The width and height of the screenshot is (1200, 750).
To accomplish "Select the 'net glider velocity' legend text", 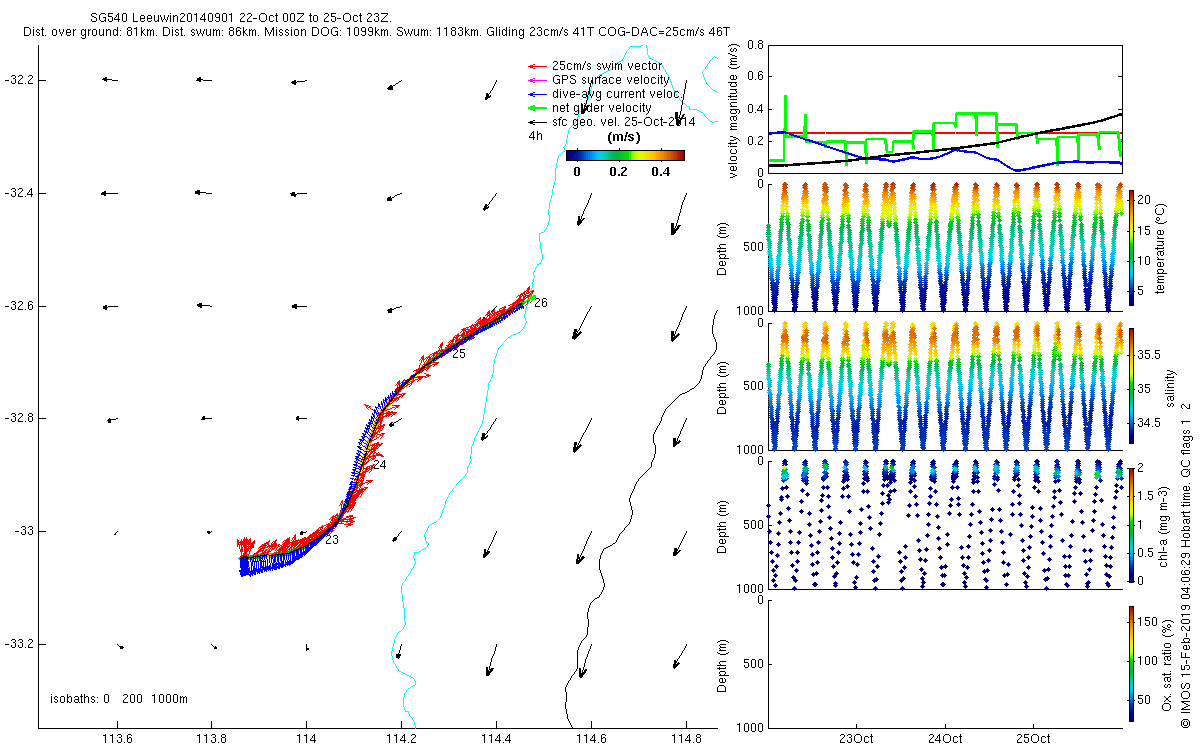I will click(602, 108).
